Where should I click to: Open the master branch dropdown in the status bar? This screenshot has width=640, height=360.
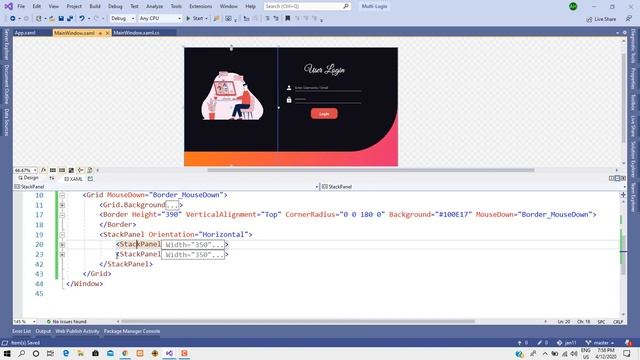pyautogui.click(x=600, y=343)
